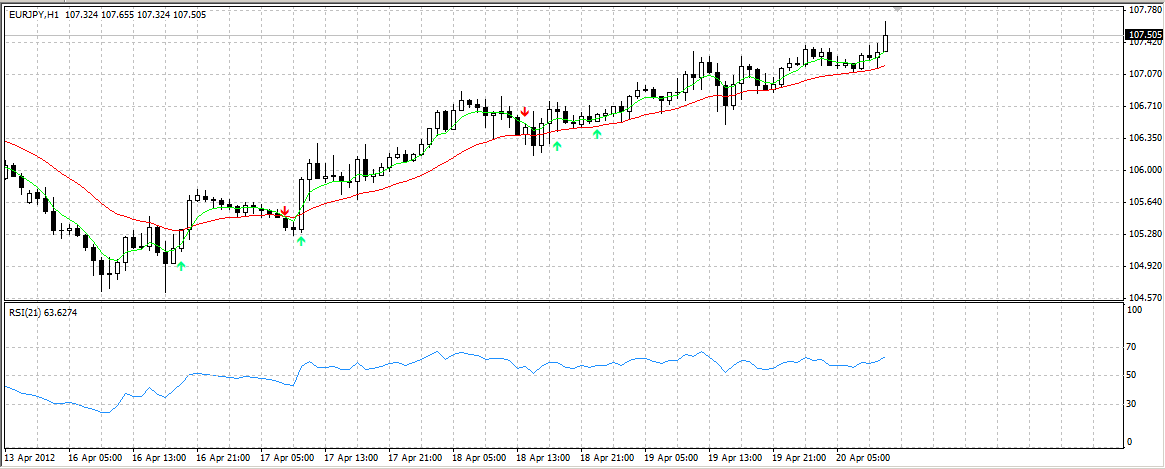Image resolution: width=1165 pixels, height=469 pixels.
Task: Click the 105.640 price scale value
Action: [1144, 202]
